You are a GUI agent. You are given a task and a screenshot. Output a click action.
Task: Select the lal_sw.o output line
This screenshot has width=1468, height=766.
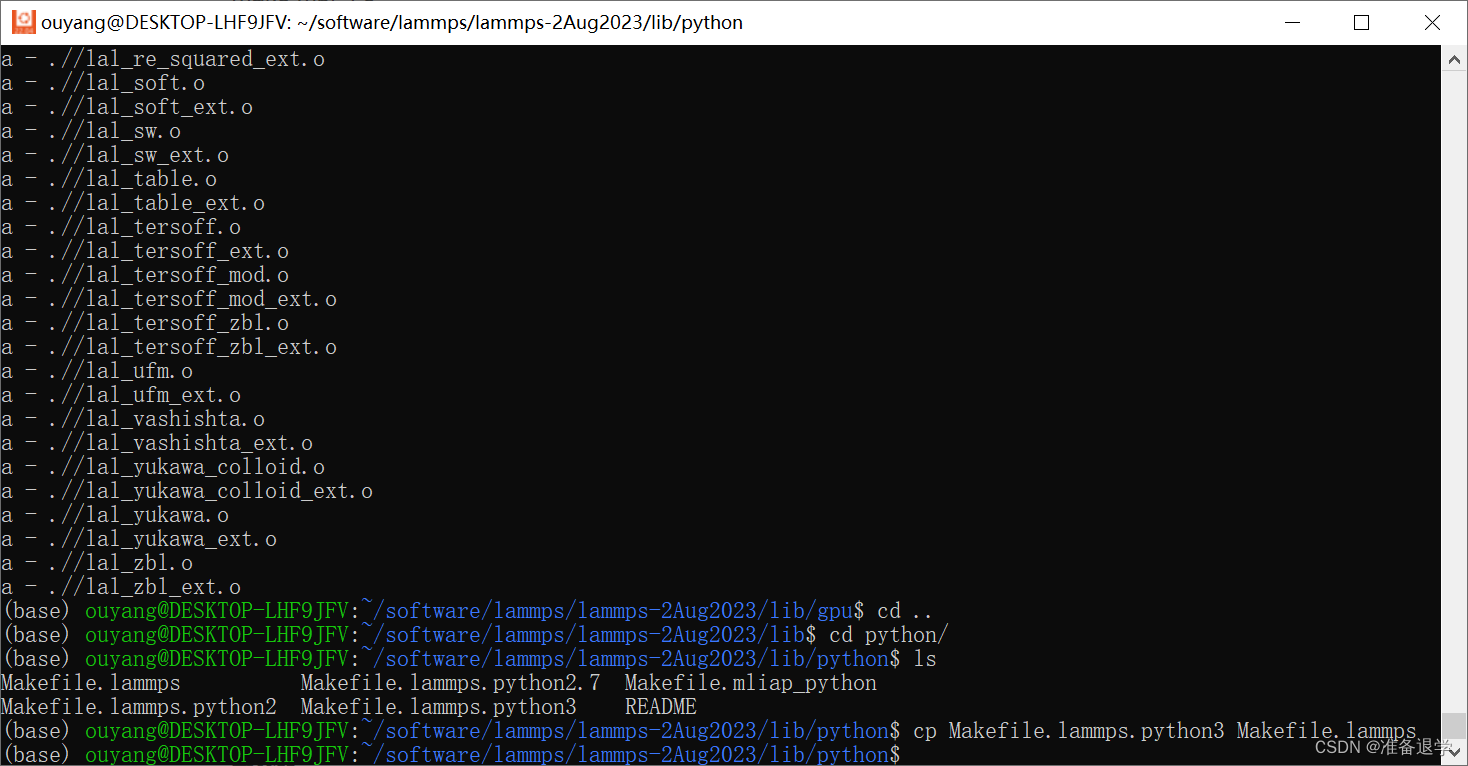coord(120,130)
